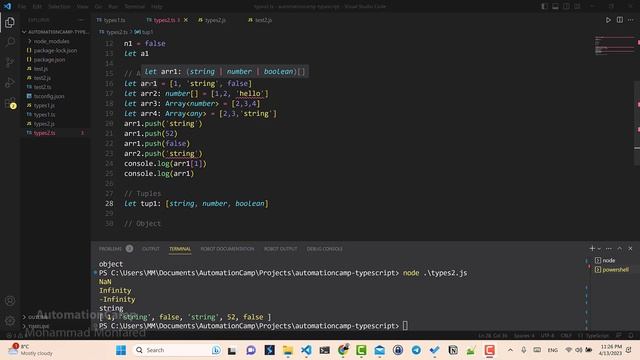The height and width of the screenshot is (360, 640).
Task: Open the Edit menu
Action: click(x=37, y=7)
